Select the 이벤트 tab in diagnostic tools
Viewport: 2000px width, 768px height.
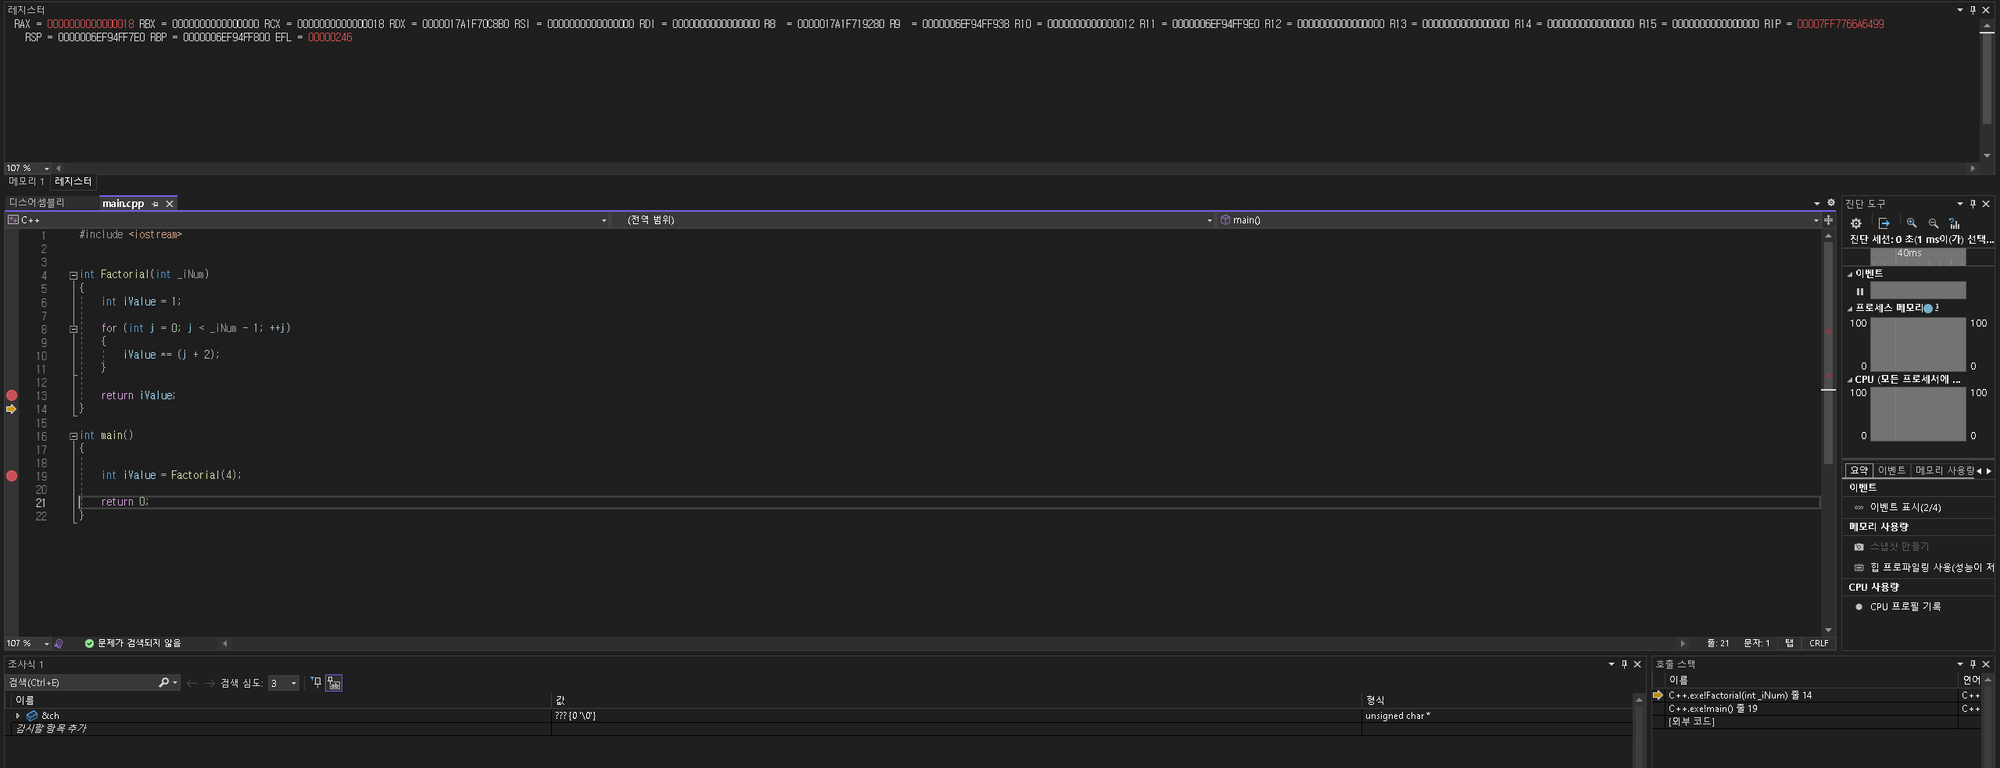[1891, 470]
